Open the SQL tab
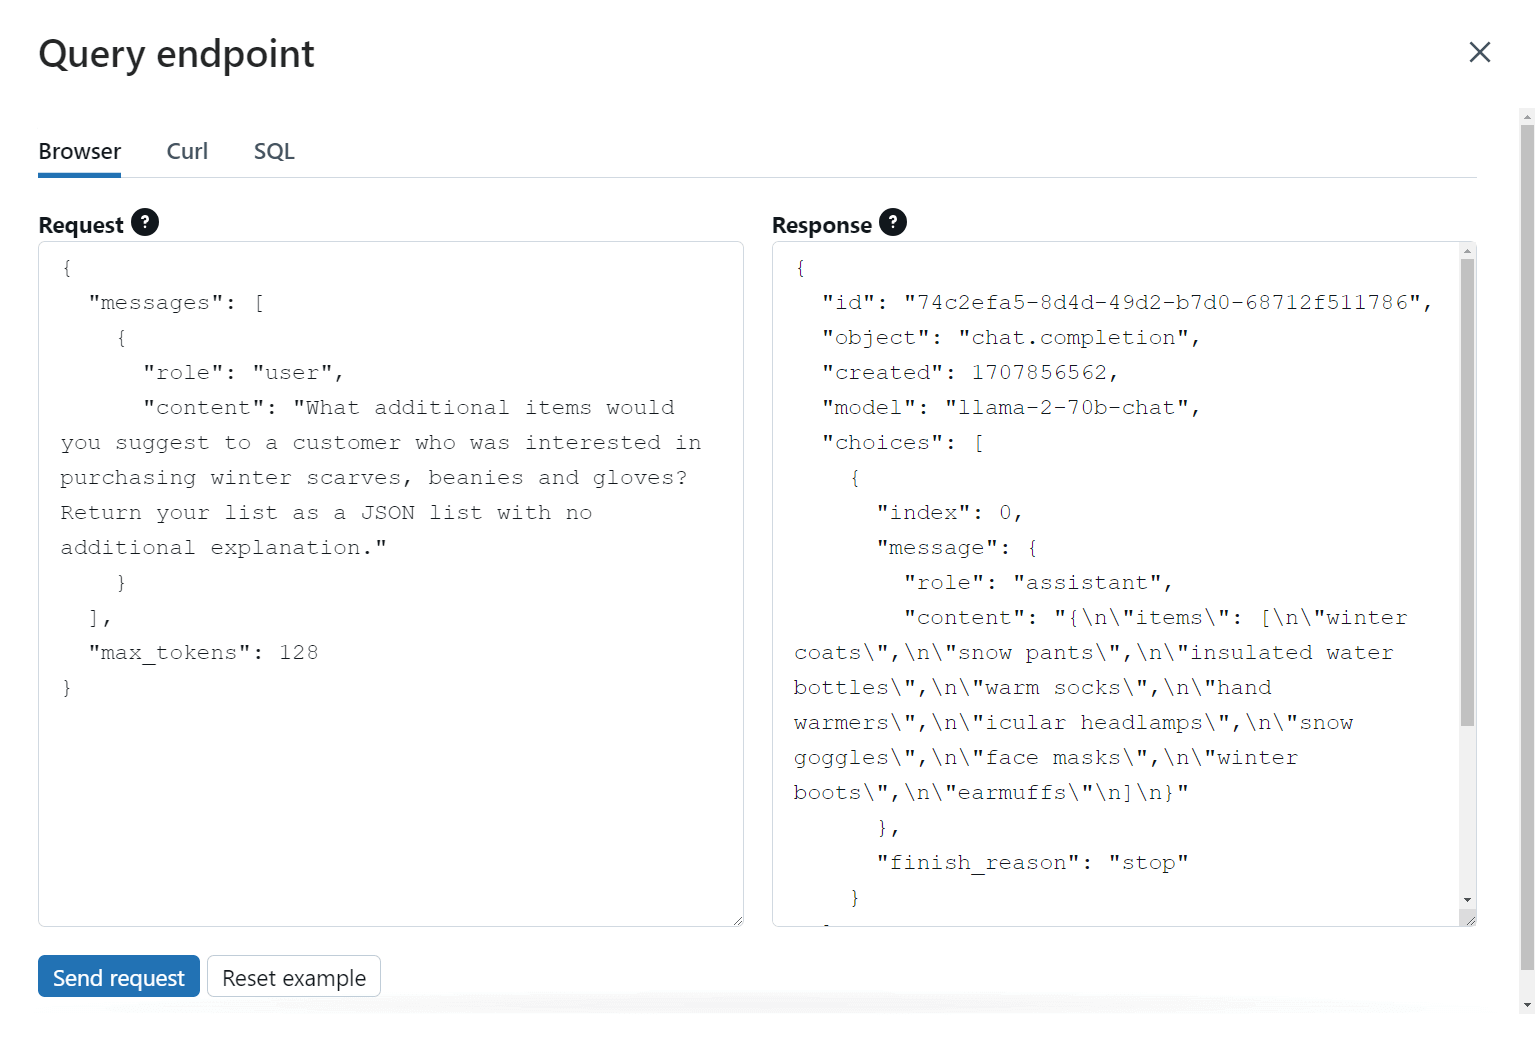1535x1049 pixels. [x=274, y=151]
